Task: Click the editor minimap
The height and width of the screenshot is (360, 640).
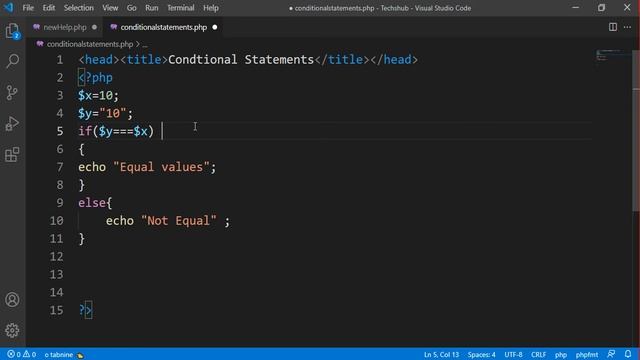Action: 612,55
